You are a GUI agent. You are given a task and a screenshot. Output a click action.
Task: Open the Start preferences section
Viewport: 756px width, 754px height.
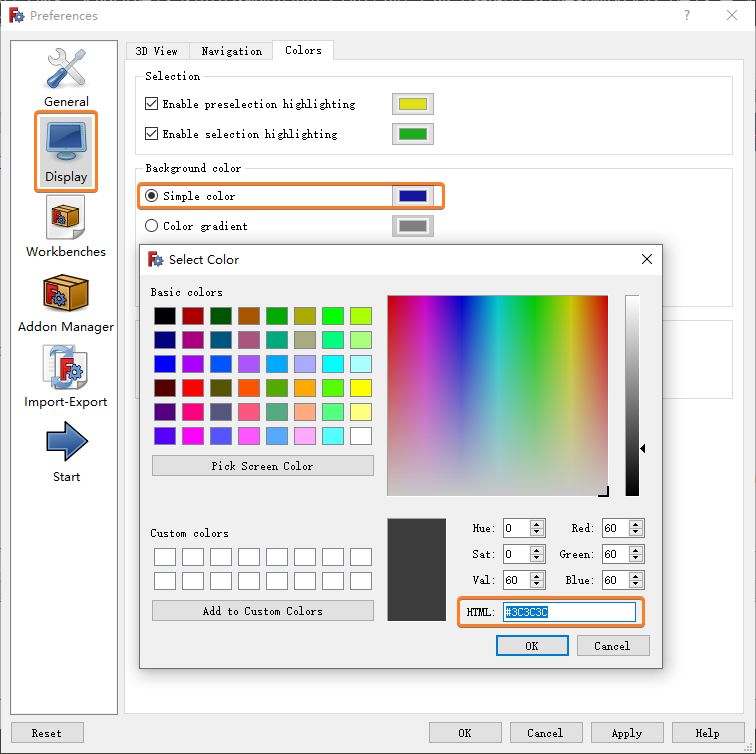pos(66,452)
